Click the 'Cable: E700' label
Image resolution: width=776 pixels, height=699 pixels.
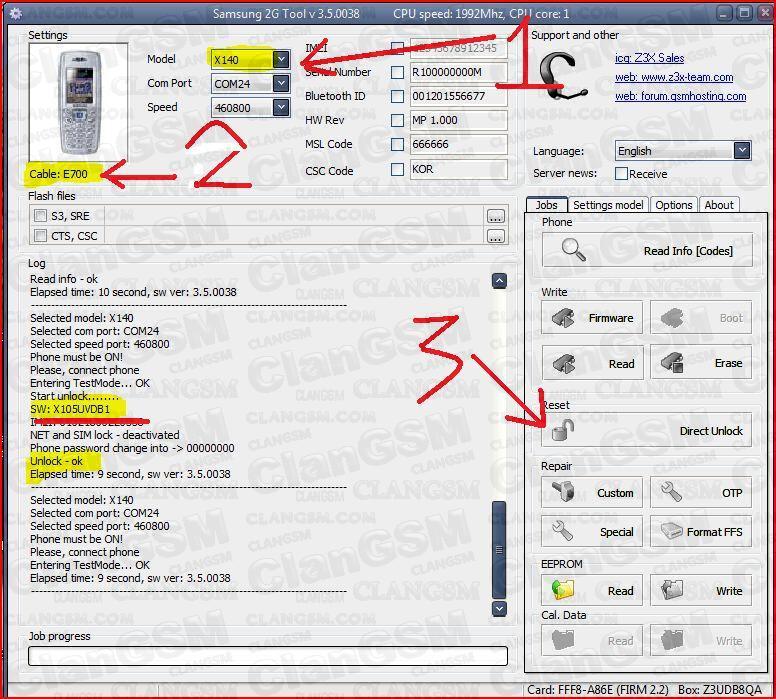click(58, 174)
